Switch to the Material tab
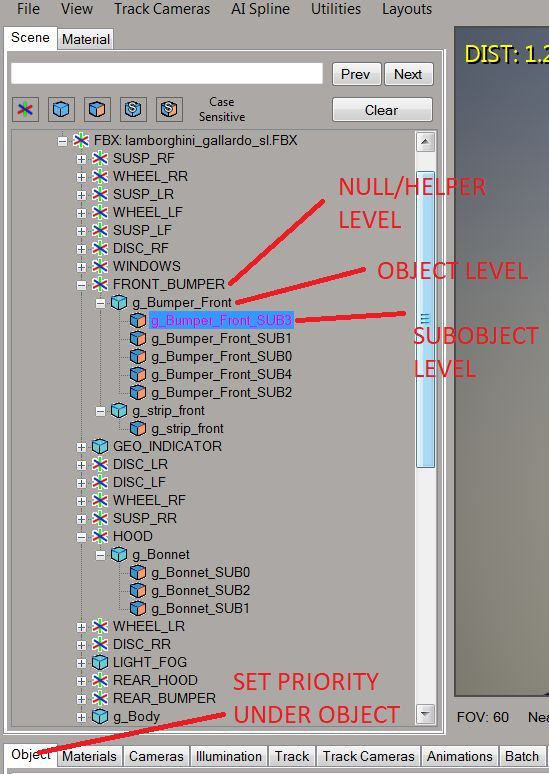This screenshot has width=549, height=774. (86, 39)
